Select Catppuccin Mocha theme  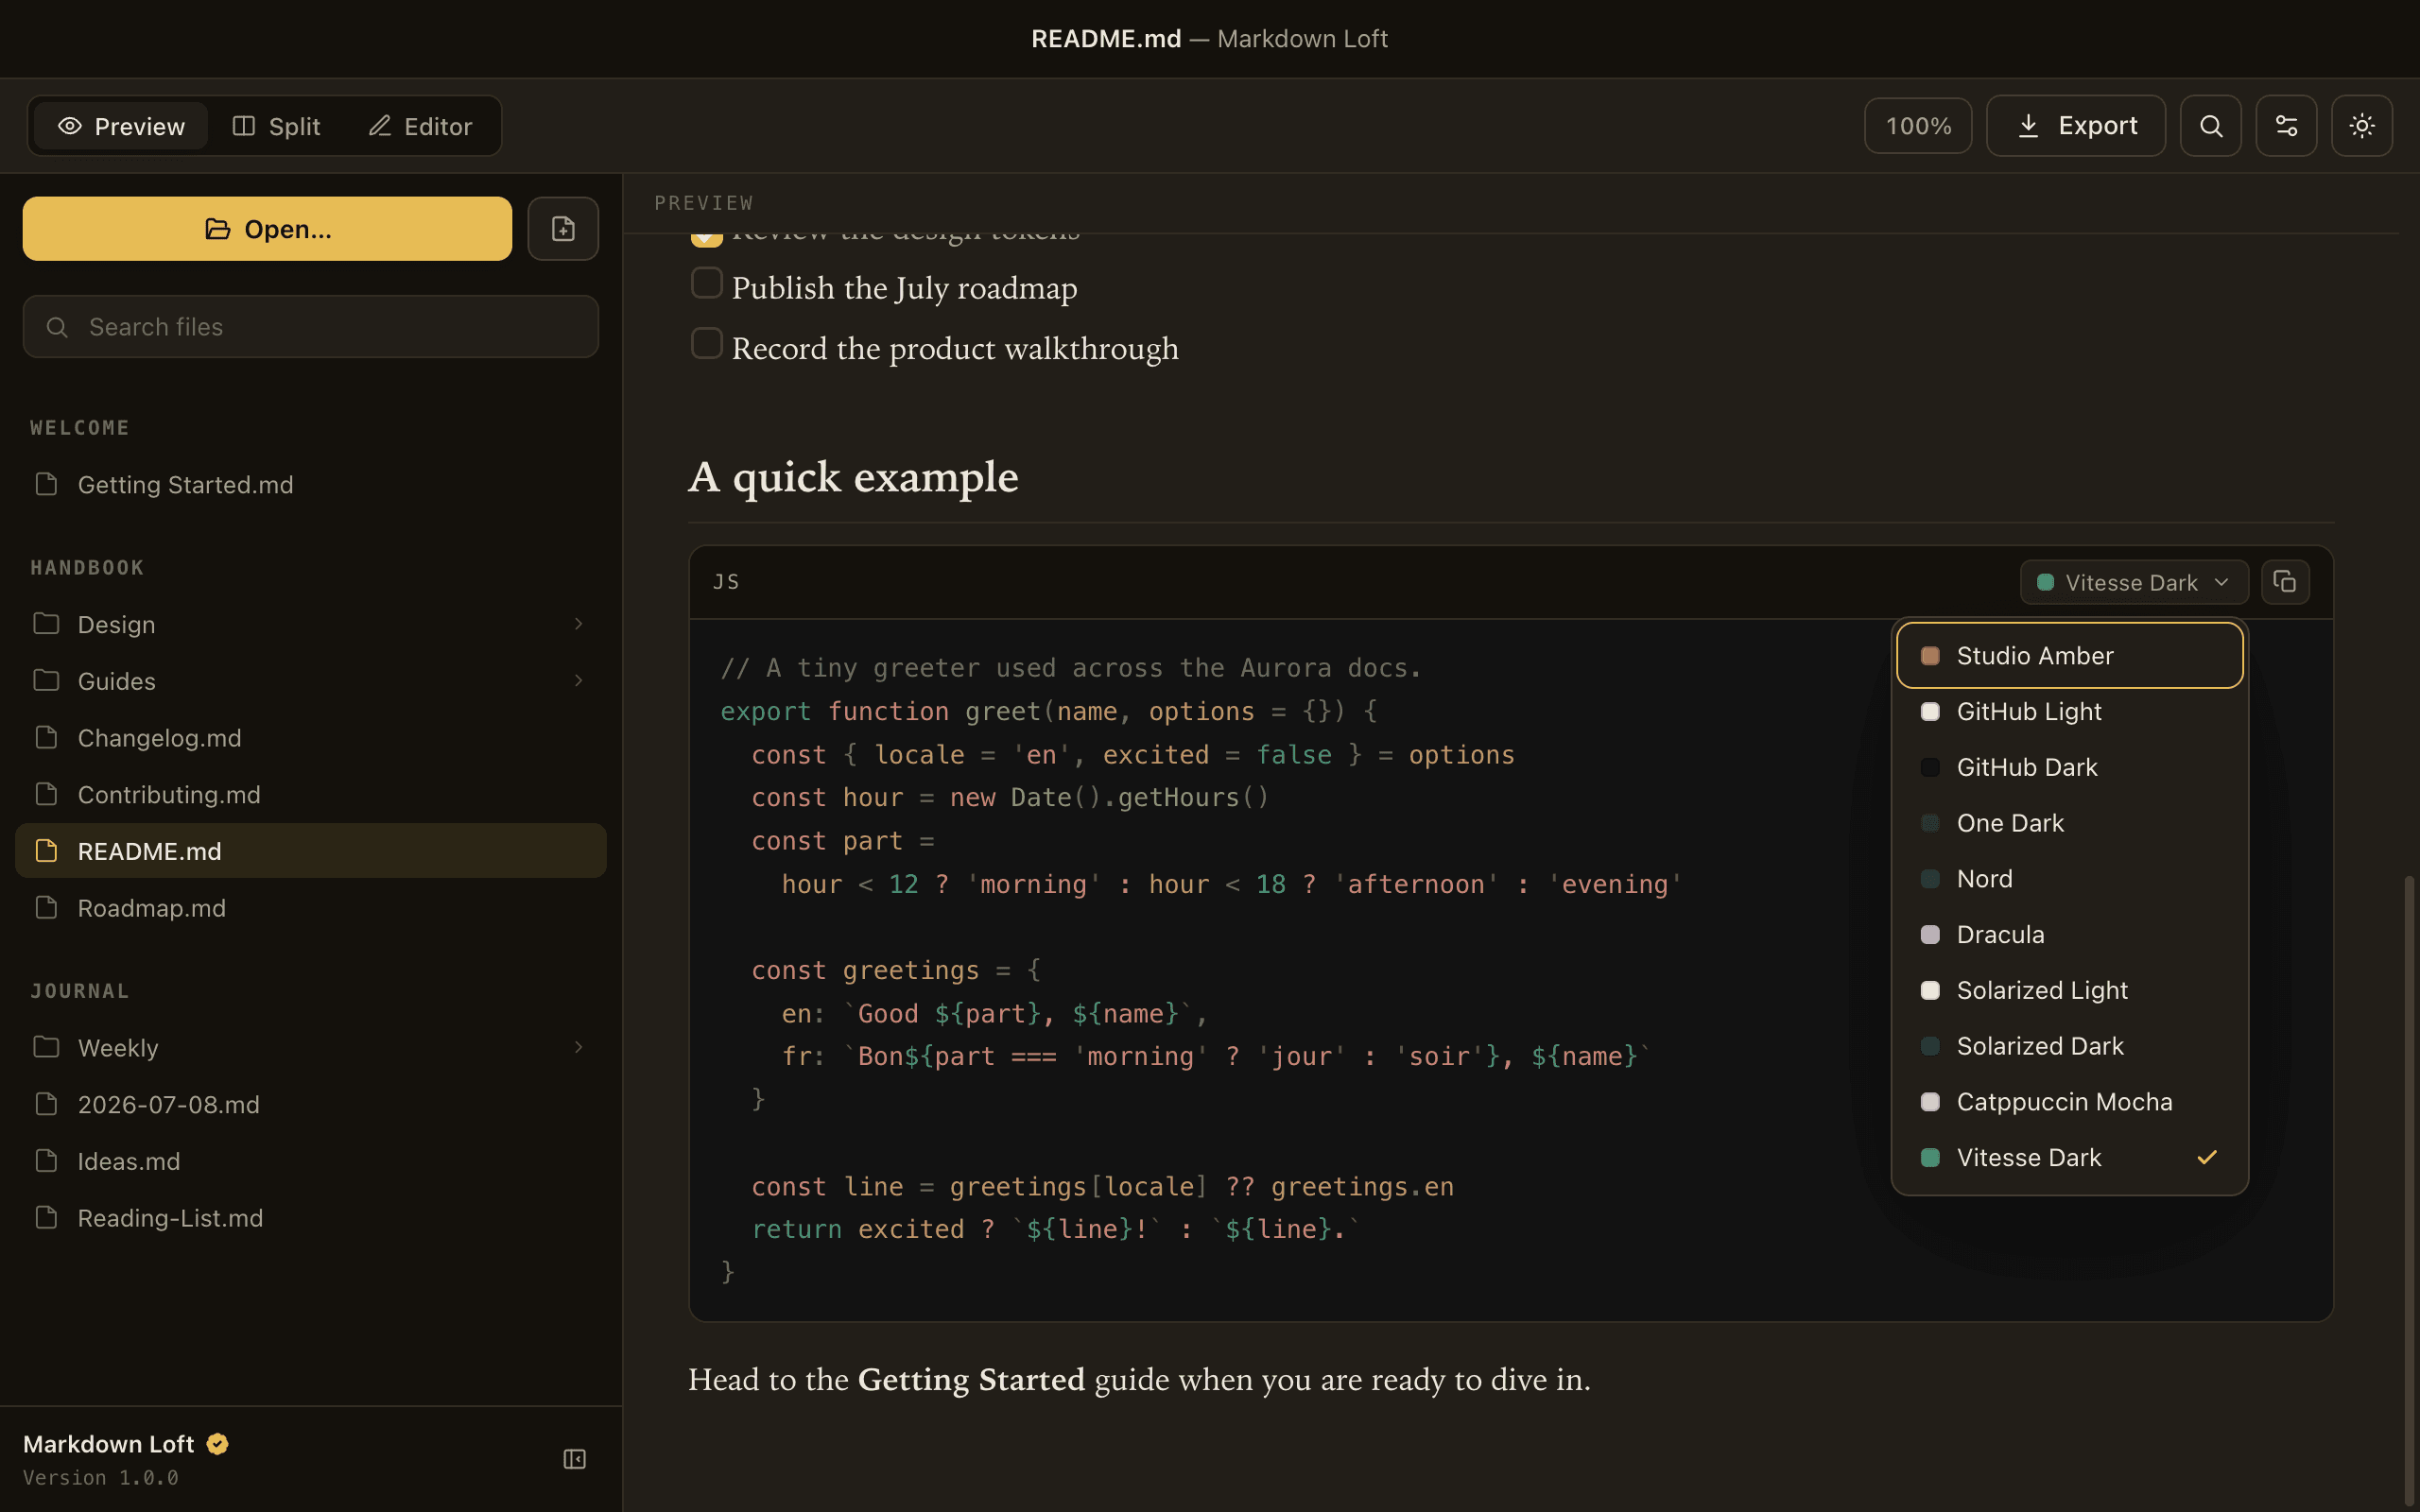click(x=2070, y=1102)
